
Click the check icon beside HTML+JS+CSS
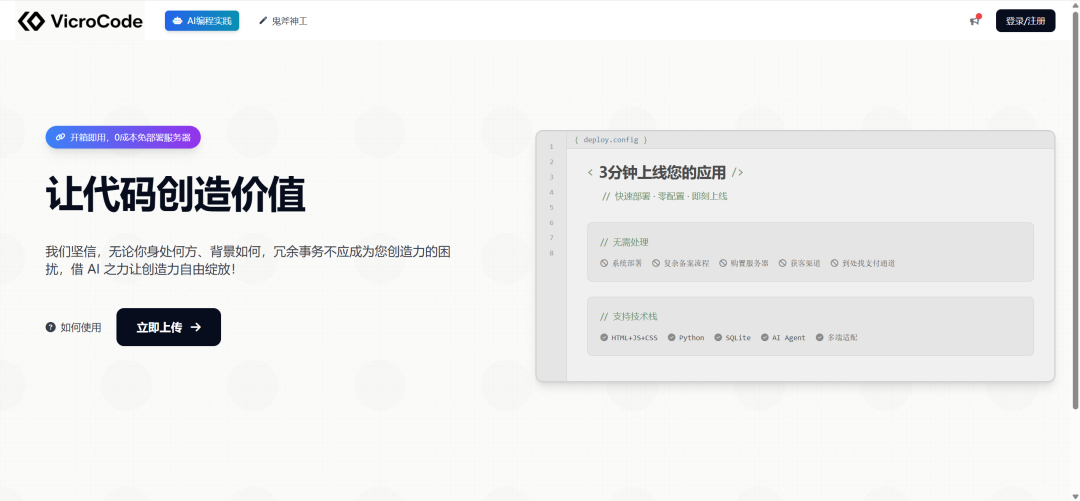pos(604,338)
